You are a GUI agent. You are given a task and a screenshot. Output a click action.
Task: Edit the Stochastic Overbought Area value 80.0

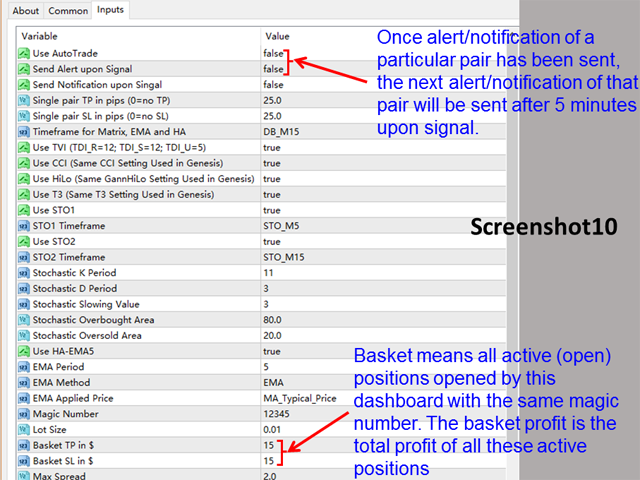[x=272, y=320]
